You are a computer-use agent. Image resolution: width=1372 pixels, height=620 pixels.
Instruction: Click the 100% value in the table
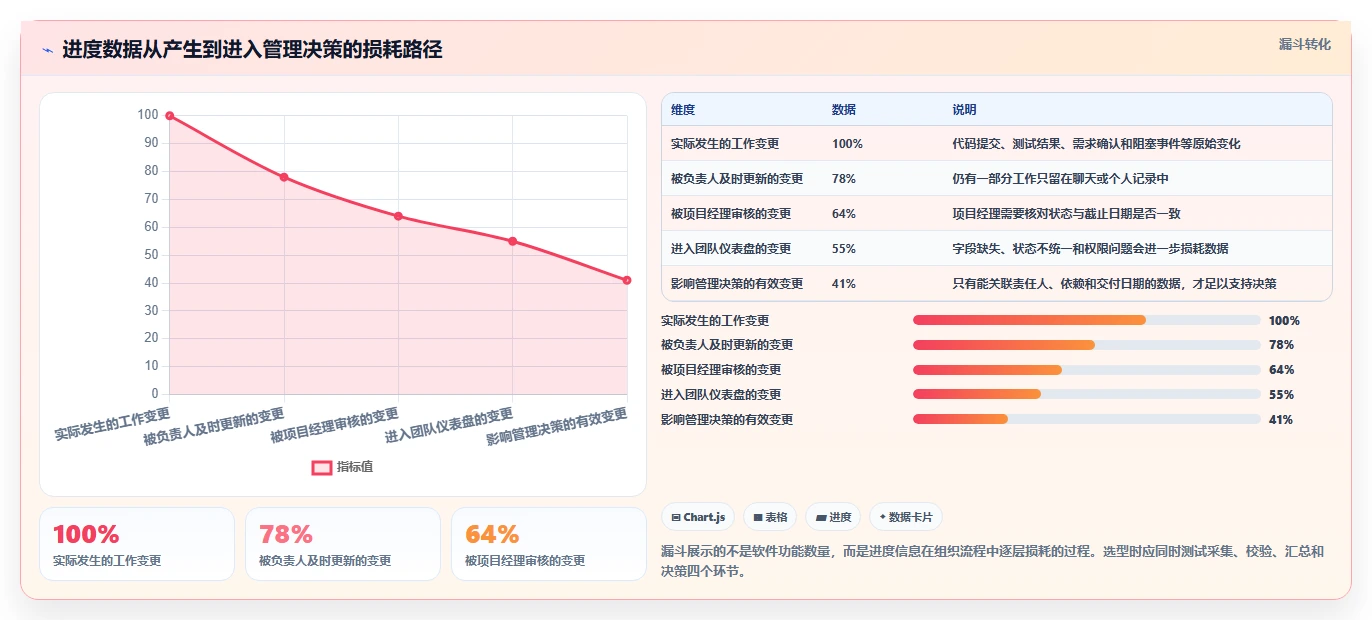click(847, 144)
